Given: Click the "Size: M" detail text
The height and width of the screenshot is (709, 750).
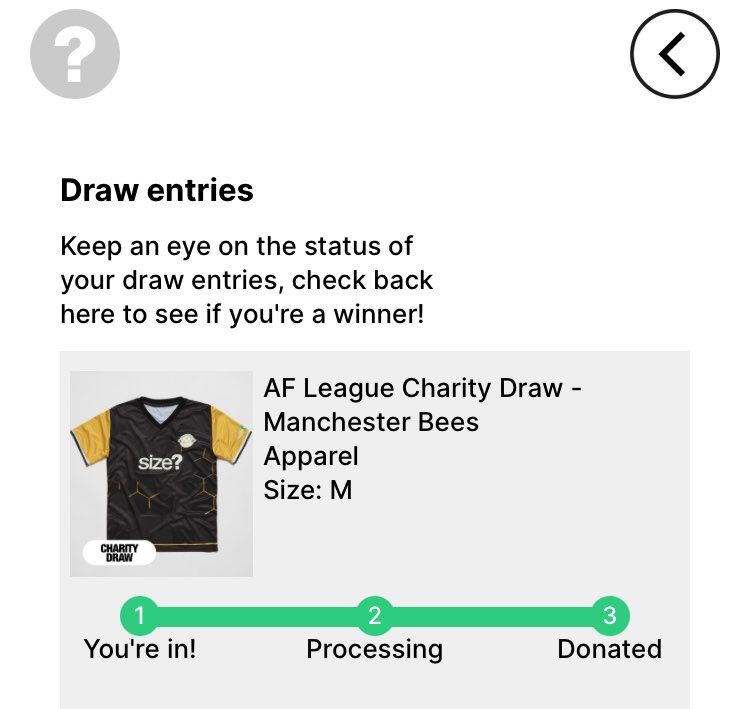Looking at the screenshot, I should tap(308, 490).
